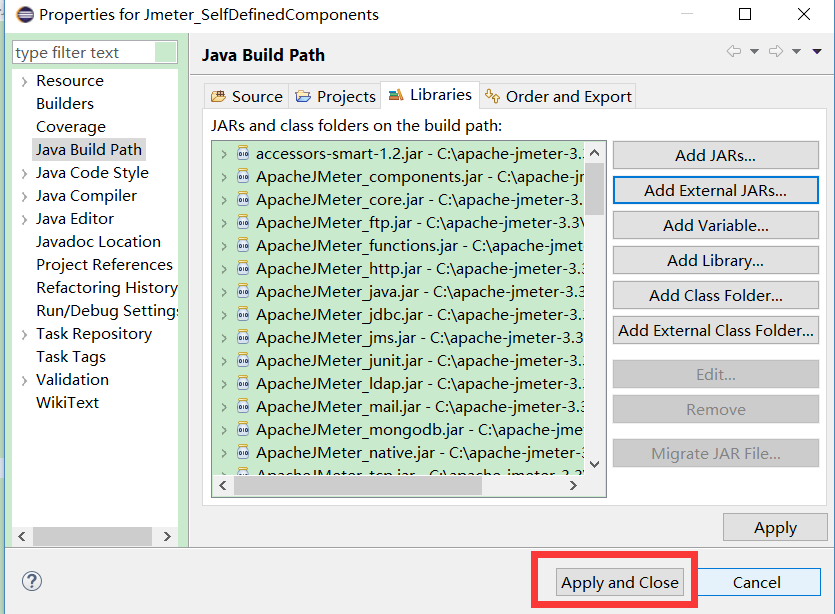Click the jar icon of ApacheJMeter_jms.jar
835x614 pixels.
coord(243,337)
